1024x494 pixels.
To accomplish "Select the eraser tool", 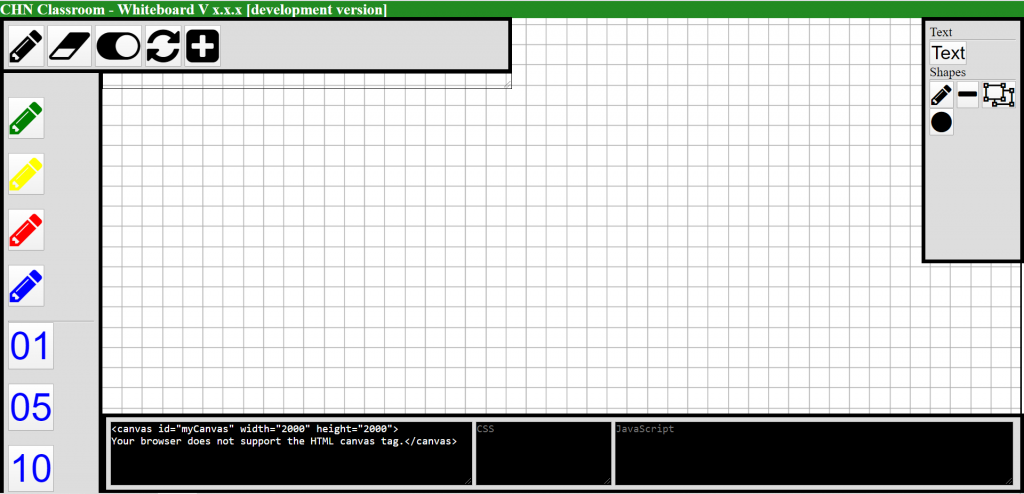I will click(x=69, y=46).
